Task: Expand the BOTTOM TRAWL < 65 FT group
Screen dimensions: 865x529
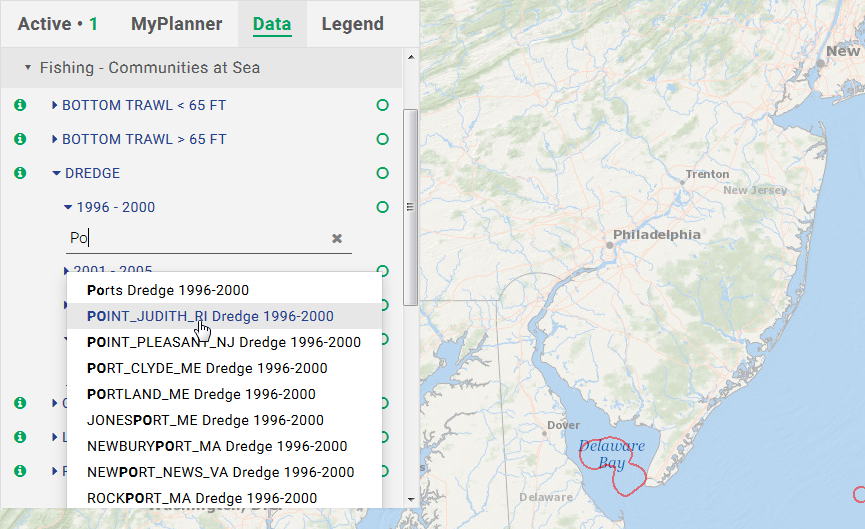Action: [55, 105]
